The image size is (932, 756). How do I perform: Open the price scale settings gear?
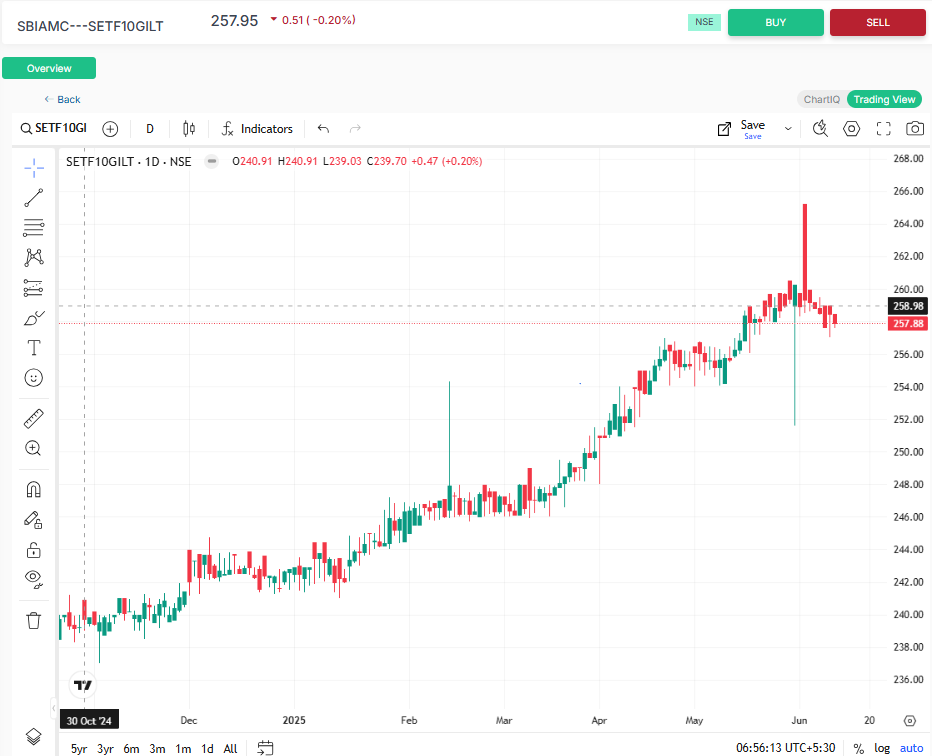[909, 721]
